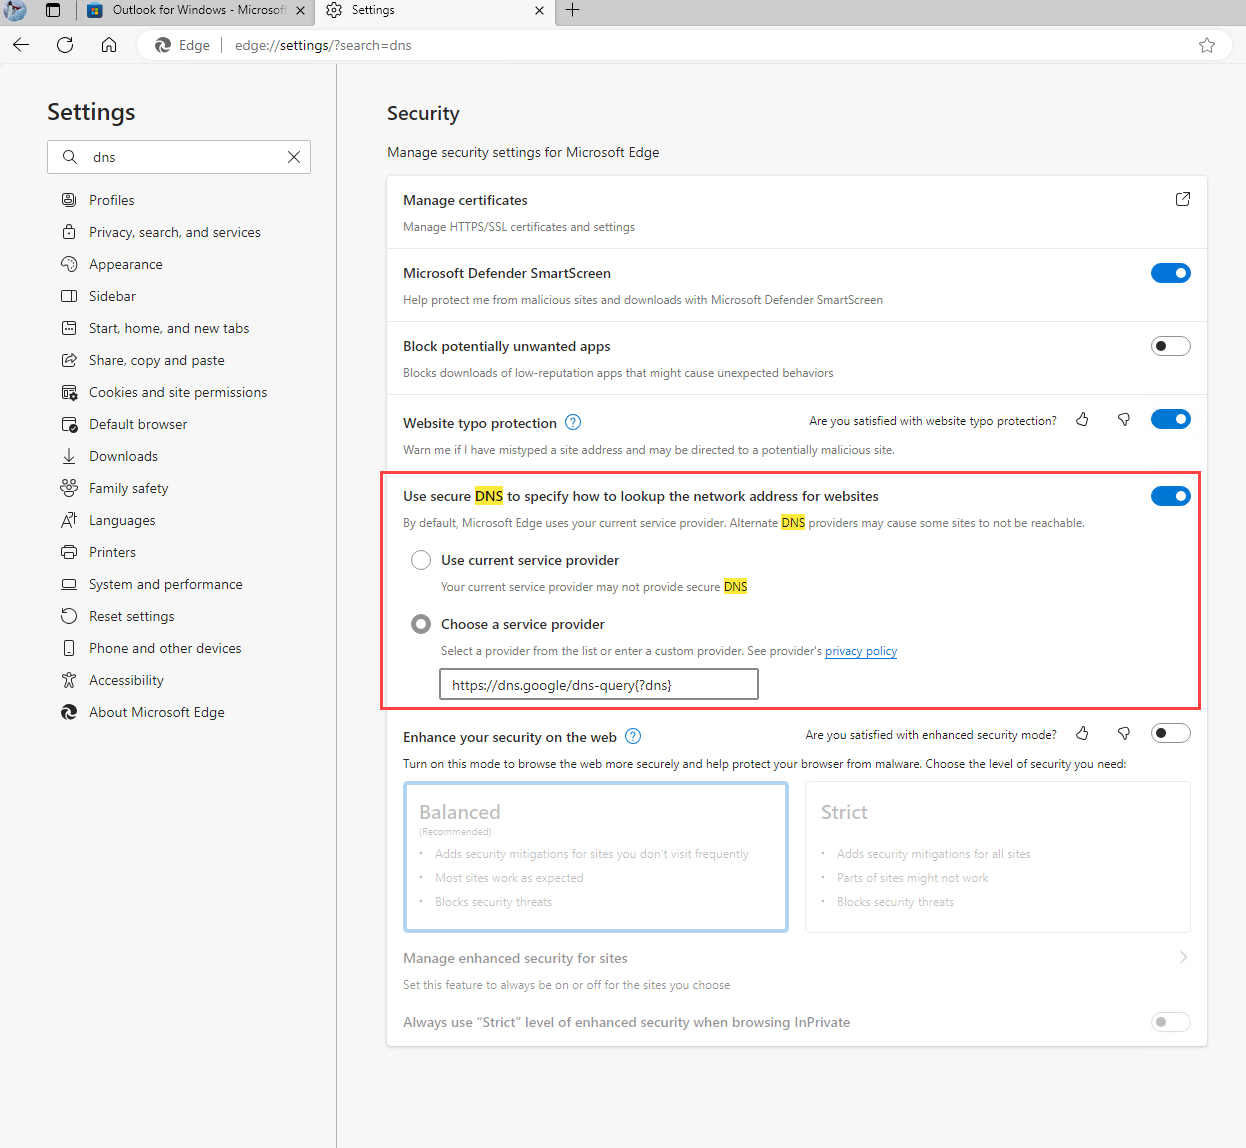This screenshot has width=1246, height=1148.
Task: Disable Website typo protection toggle
Action: [x=1171, y=419]
